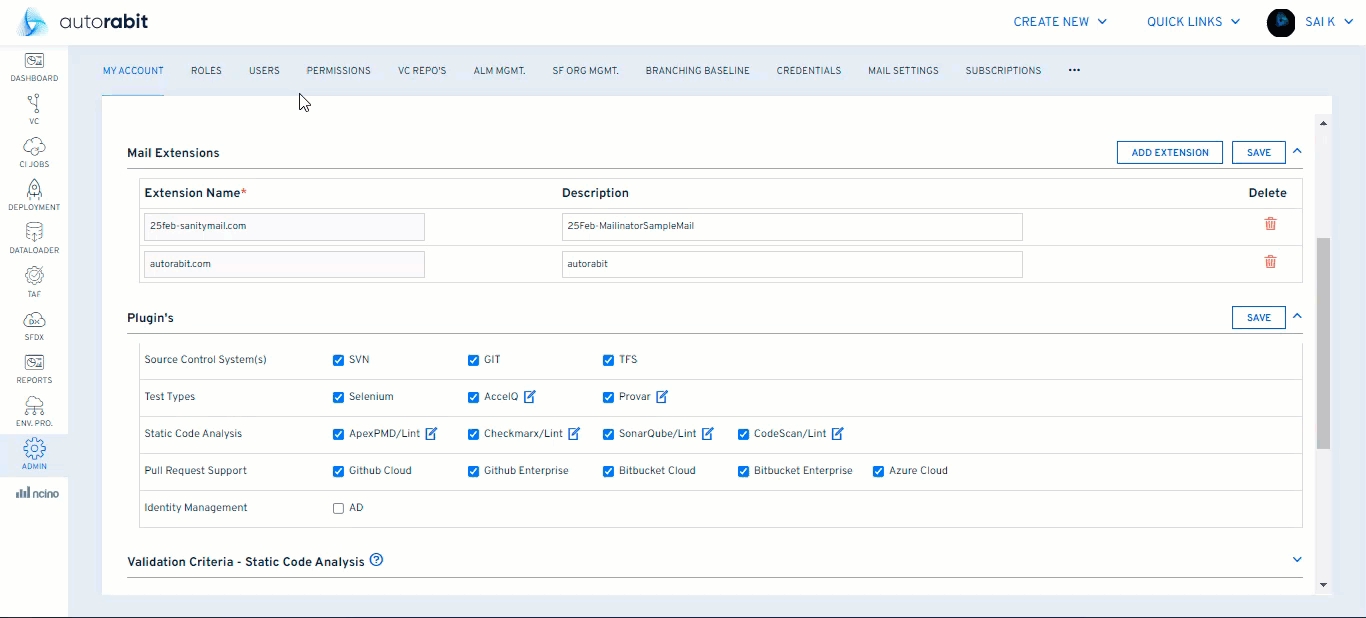Open Dataloader from the sidebar
The image size is (1366, 618).
coord(34,238)
